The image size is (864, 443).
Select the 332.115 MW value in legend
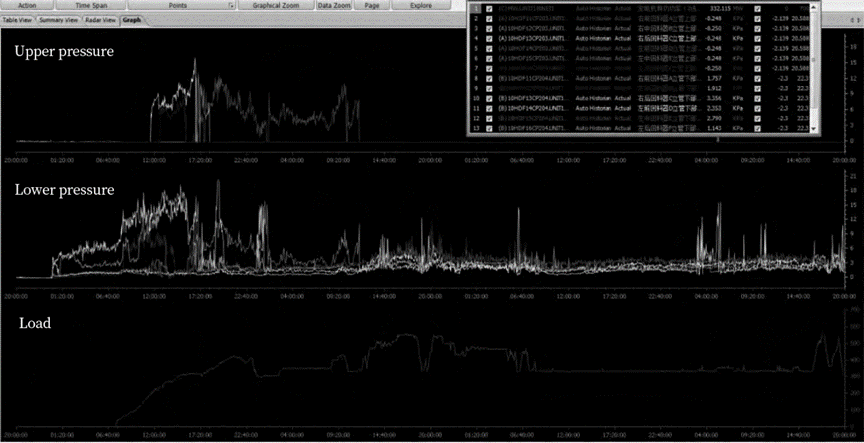click(720, 9)
